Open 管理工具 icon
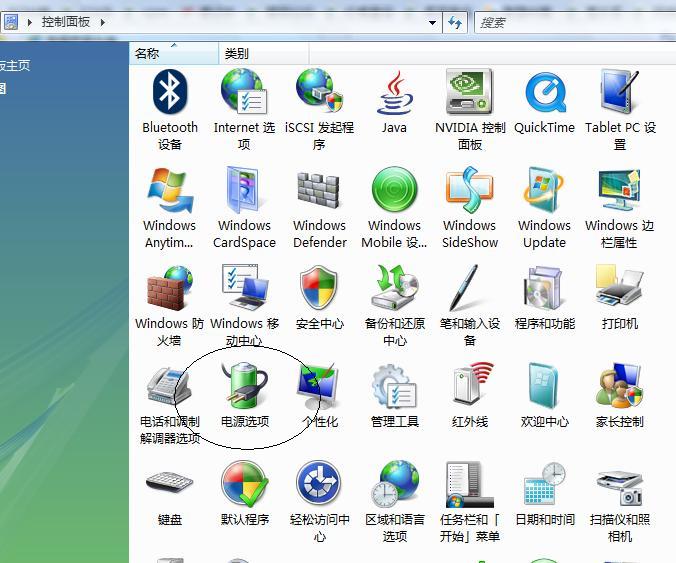Screen dimensions: 676x563 tap(394, 386)
